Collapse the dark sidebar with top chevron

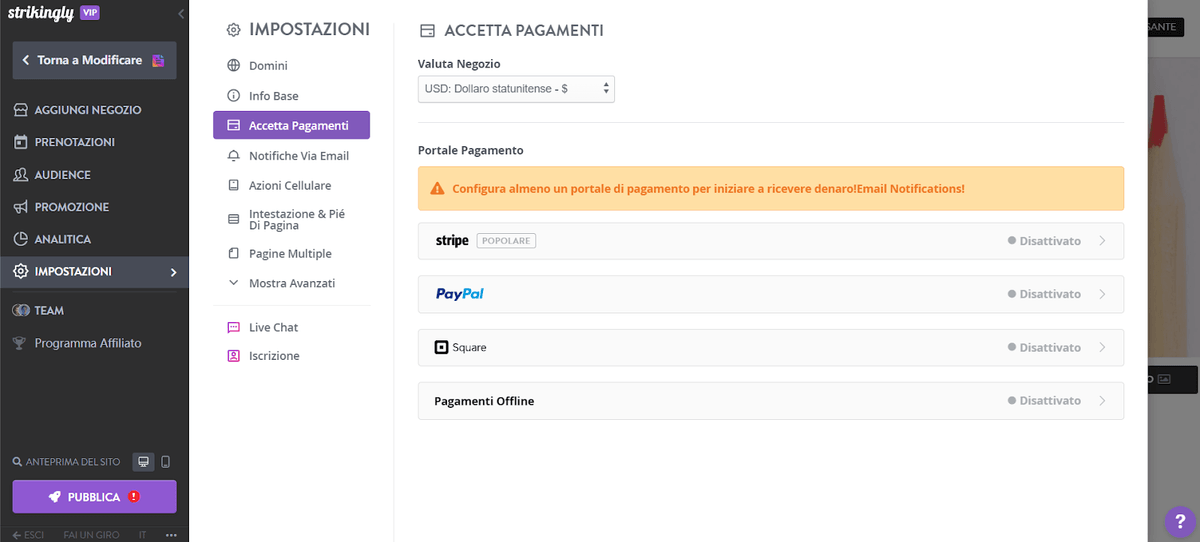tap(181, 14)
